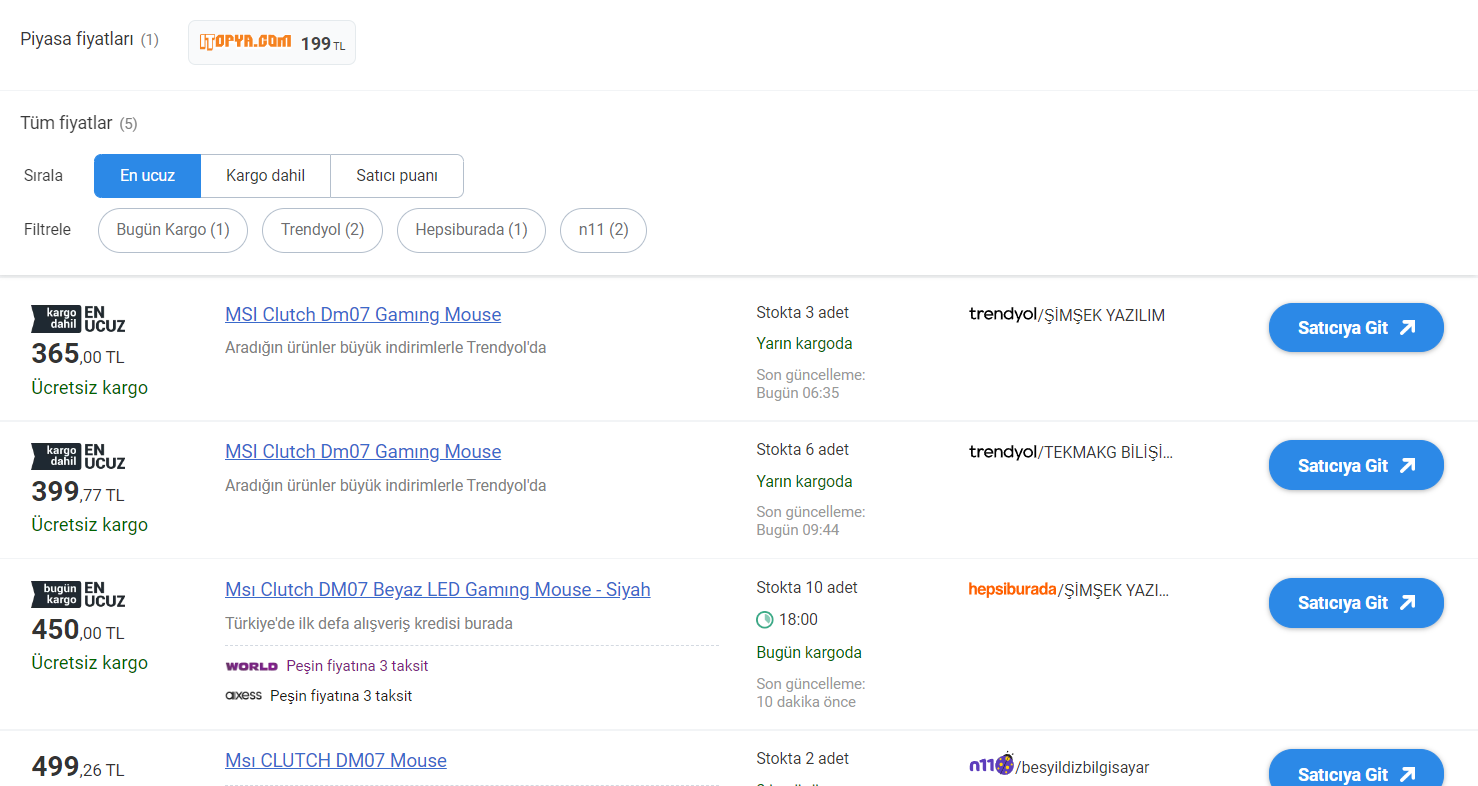1478x786 pixels.
Task: Click arrow icon on first Satıcıya Git button
Action: click(1407, 328)
